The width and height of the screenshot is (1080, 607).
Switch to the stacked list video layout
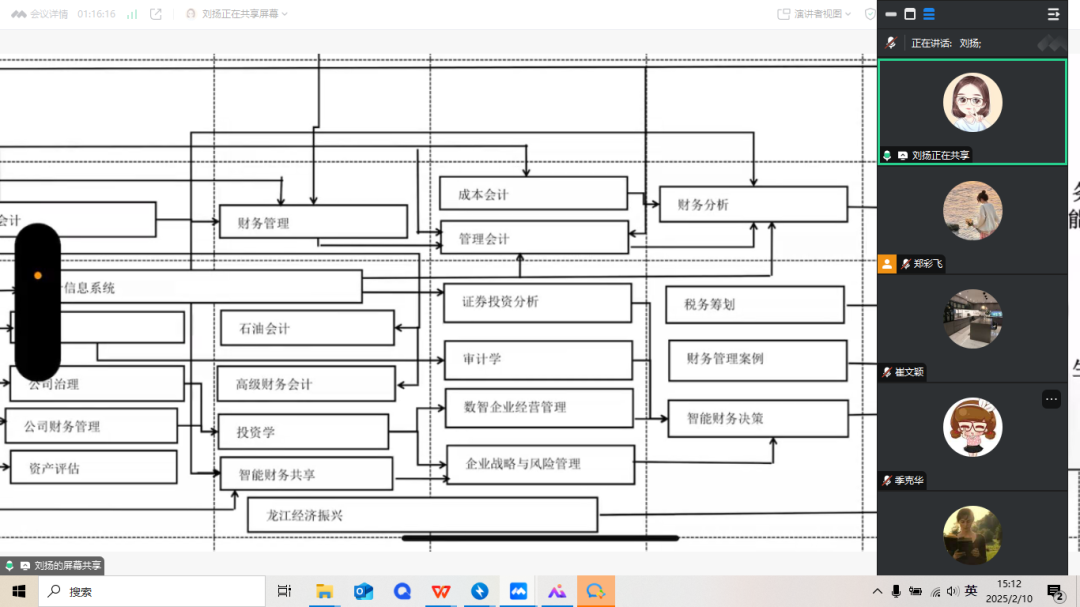929,14
